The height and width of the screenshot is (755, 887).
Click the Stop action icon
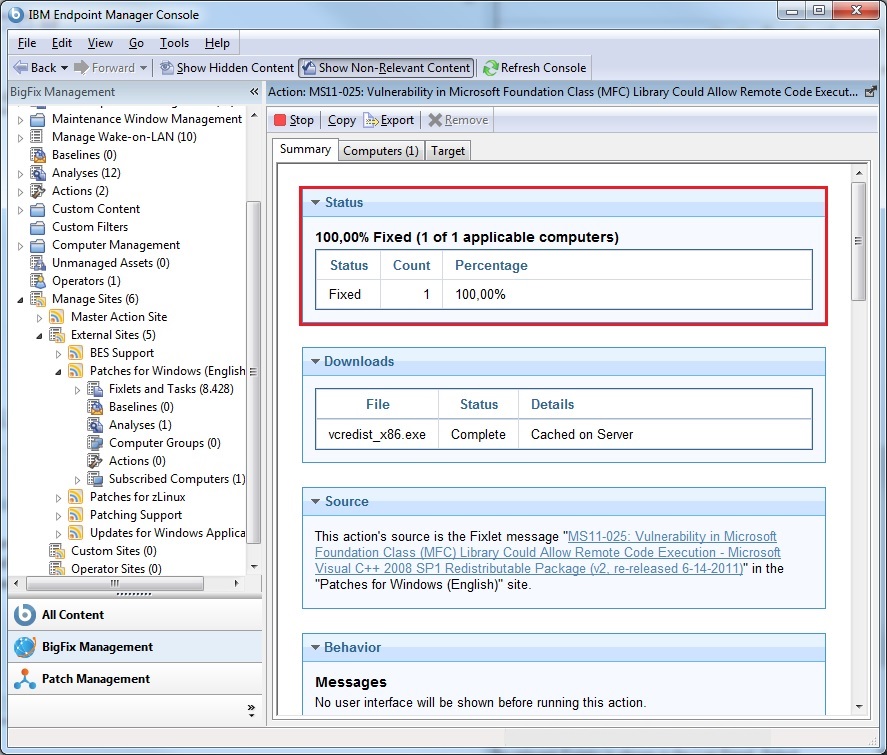(x=279, y=120)
